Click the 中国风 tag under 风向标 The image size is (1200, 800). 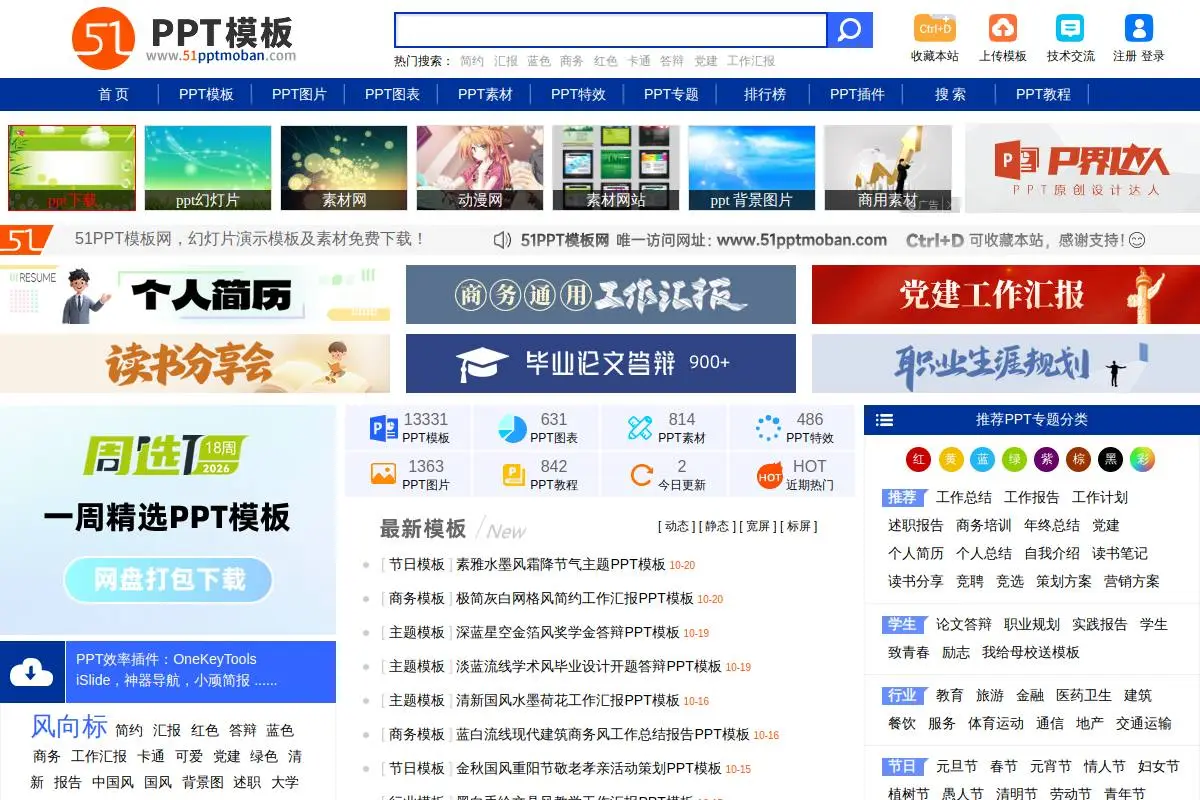(x=113, y=782)
